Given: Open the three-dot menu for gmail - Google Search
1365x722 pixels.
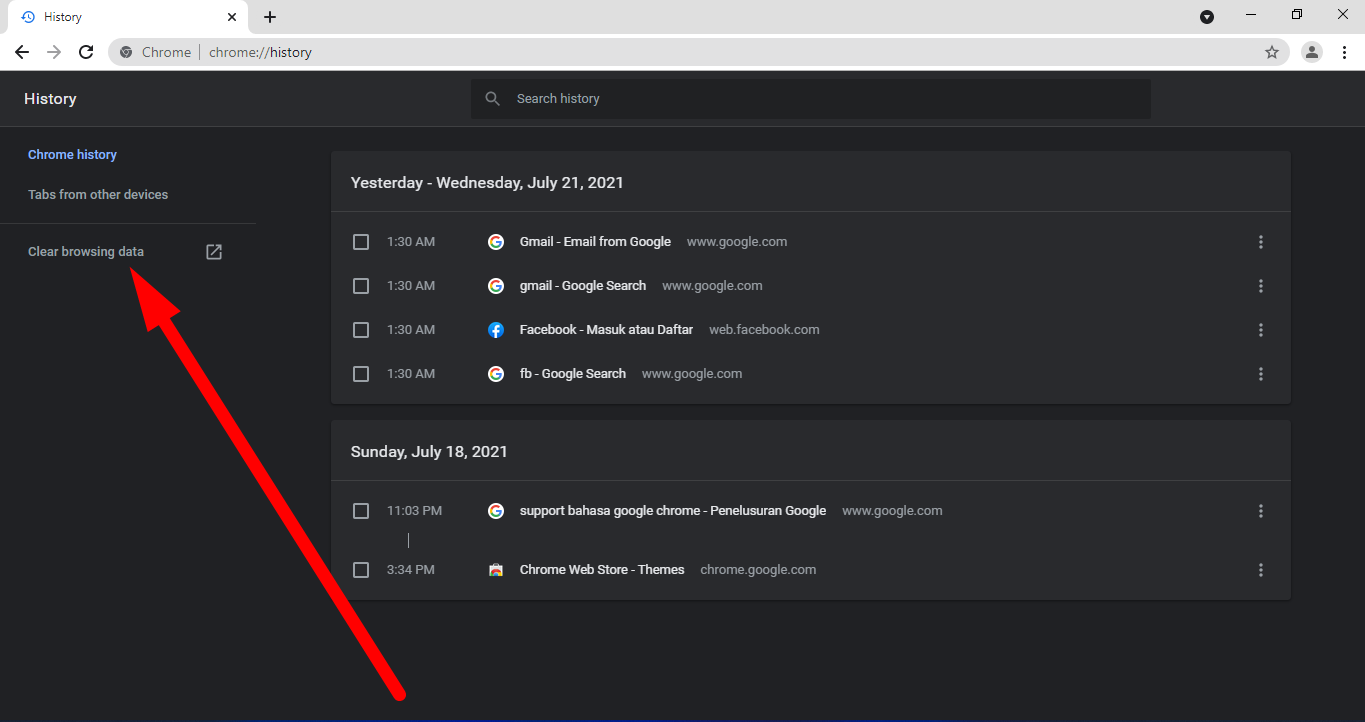Looking at the screenshot, I should [x=1261, y=286].
